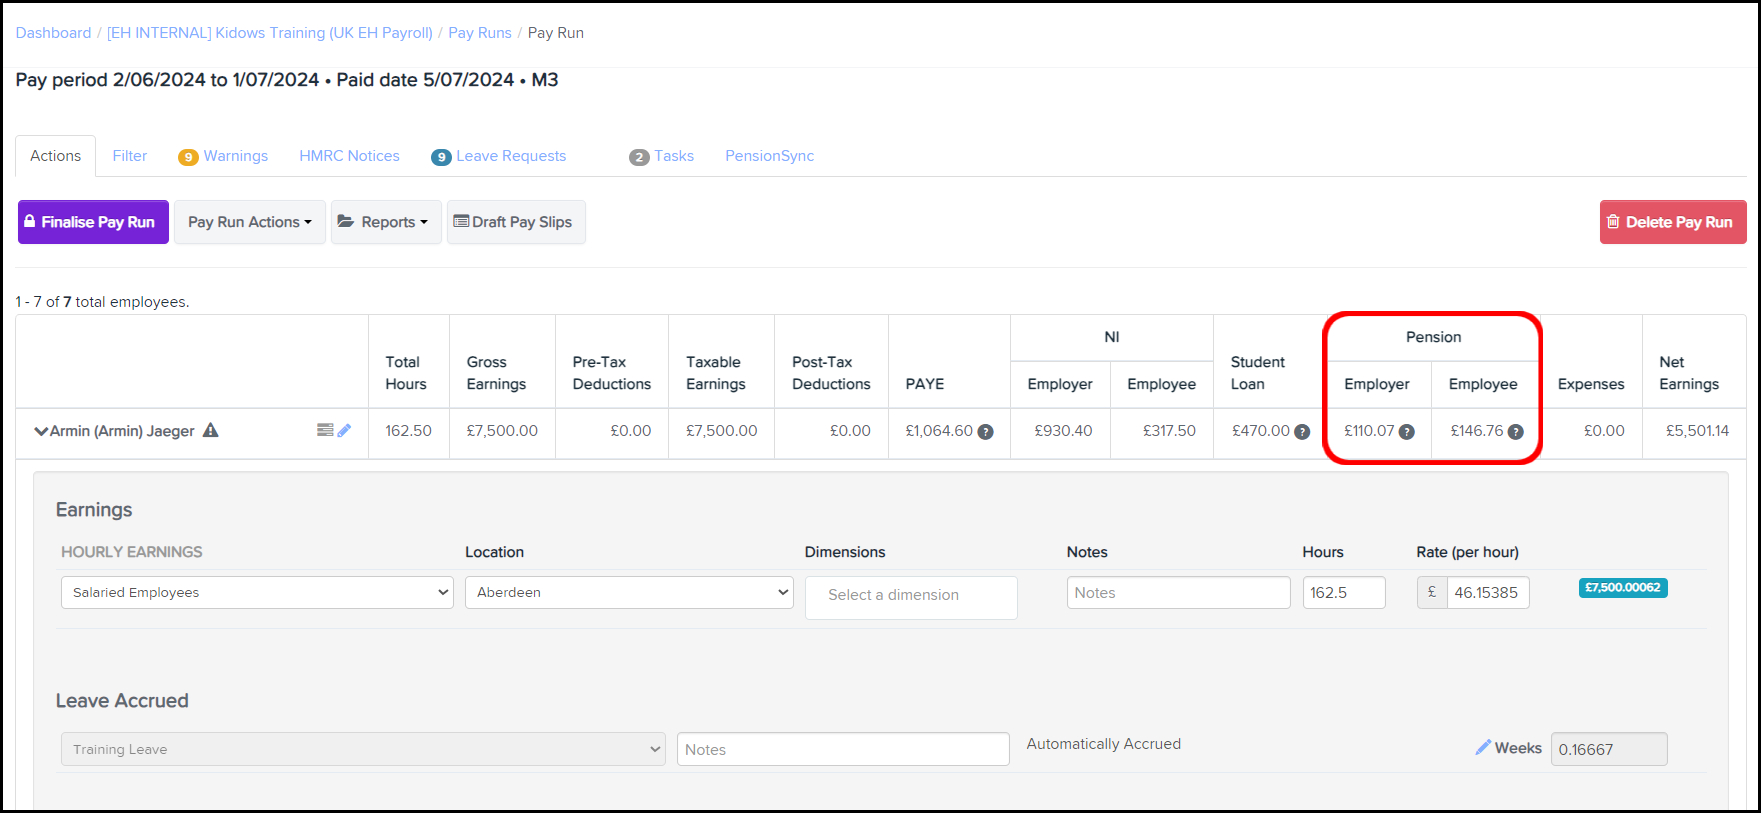Follow the Pay Runs breadcrumb link
1761x813 pixels.
(479, 33)
